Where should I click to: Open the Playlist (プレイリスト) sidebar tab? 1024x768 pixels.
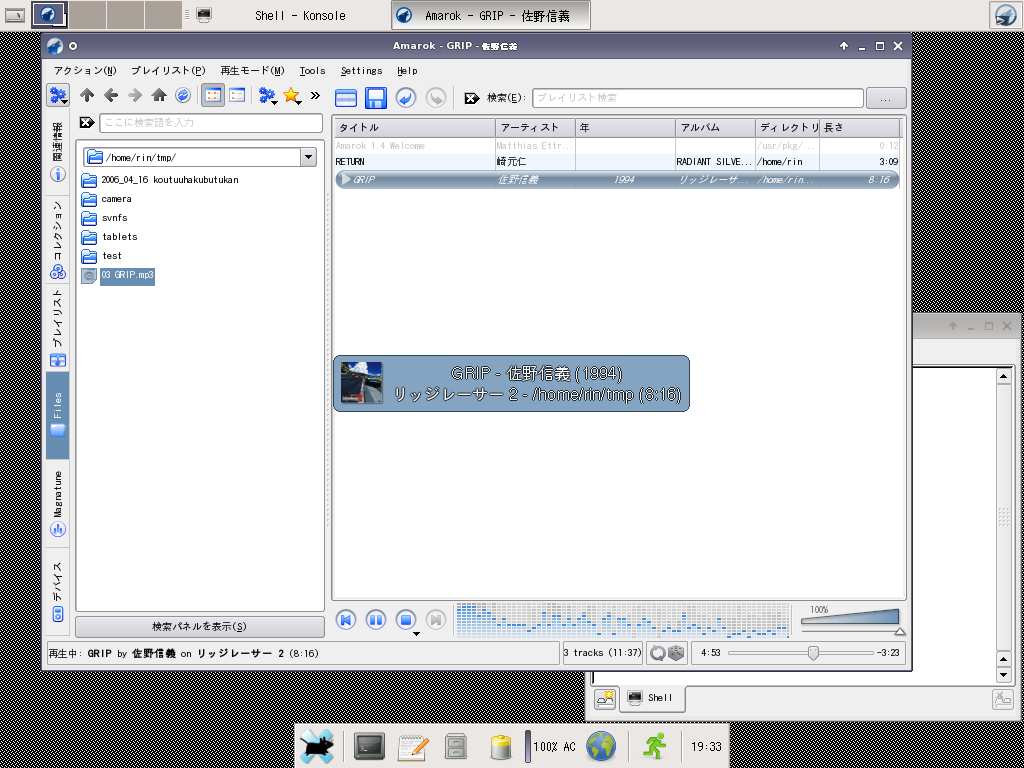[58, 328]
